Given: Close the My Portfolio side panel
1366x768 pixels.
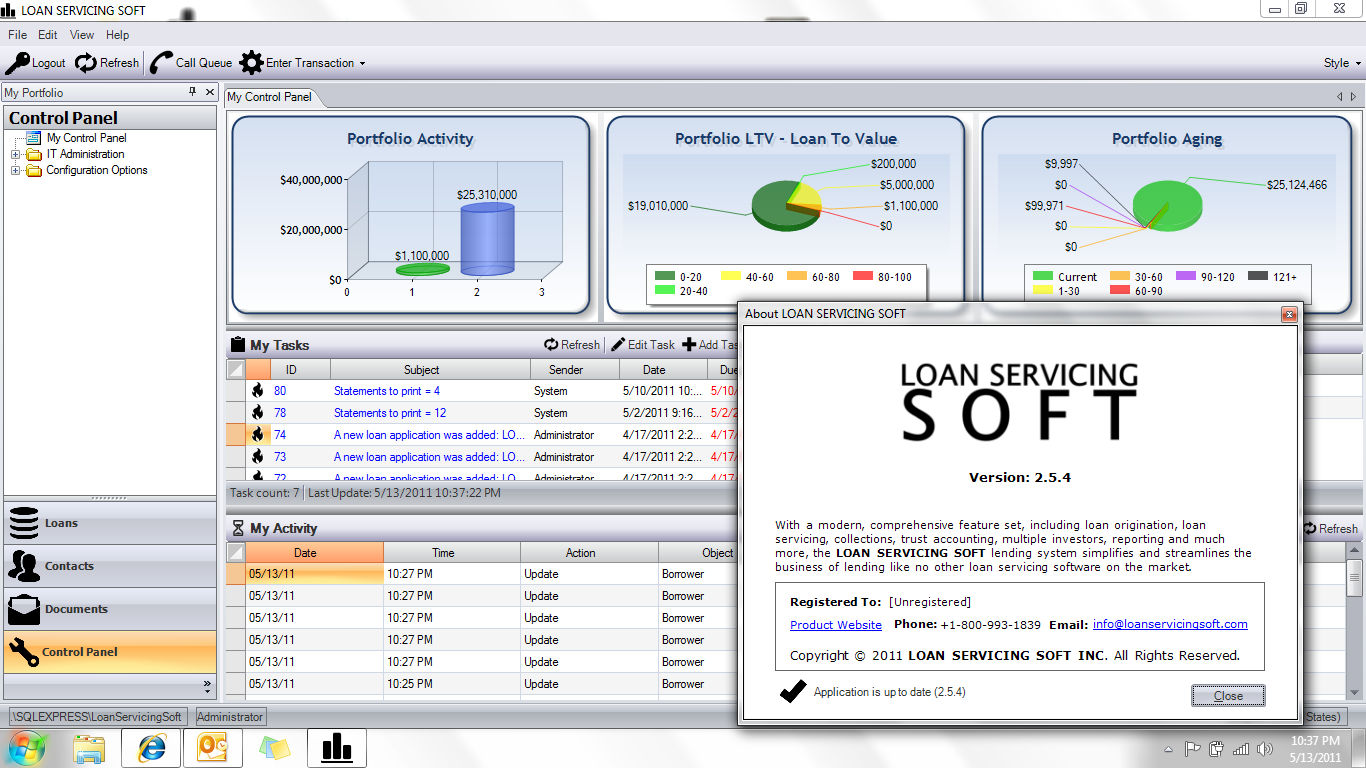Looking at the screenshot, I should coord(210,92).
